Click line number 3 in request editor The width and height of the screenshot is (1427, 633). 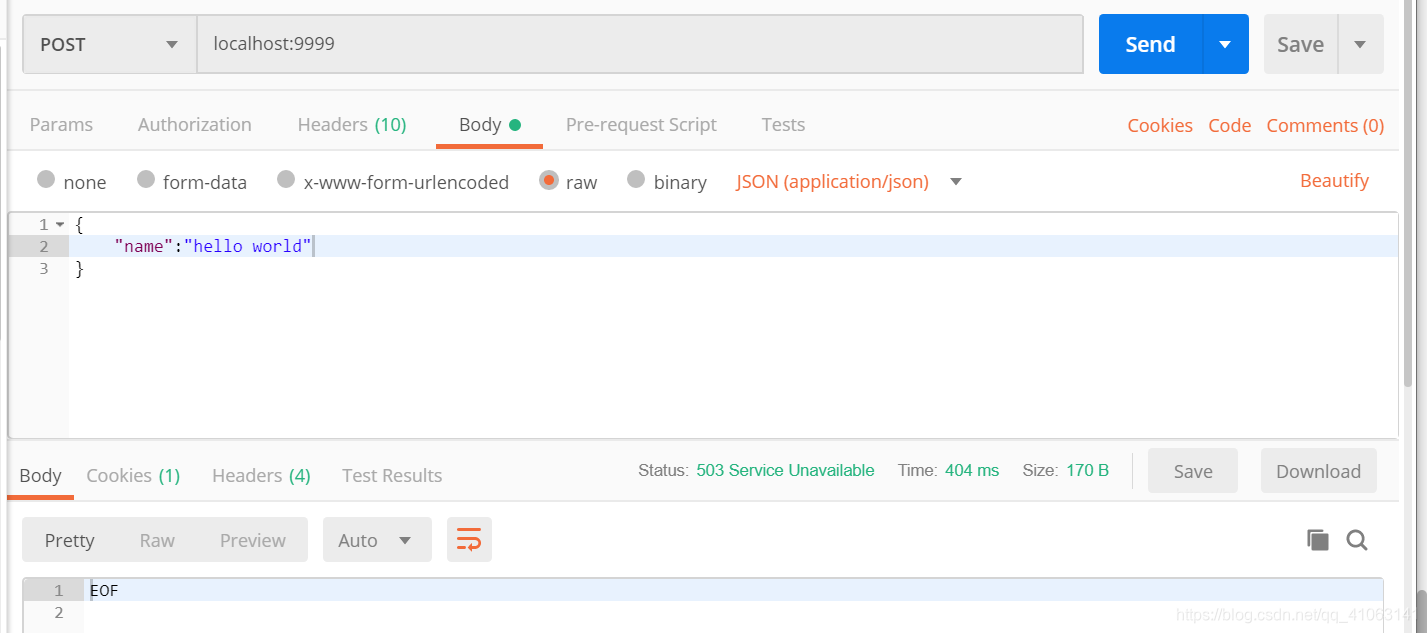pyautogui.click(x=43, y=268)
